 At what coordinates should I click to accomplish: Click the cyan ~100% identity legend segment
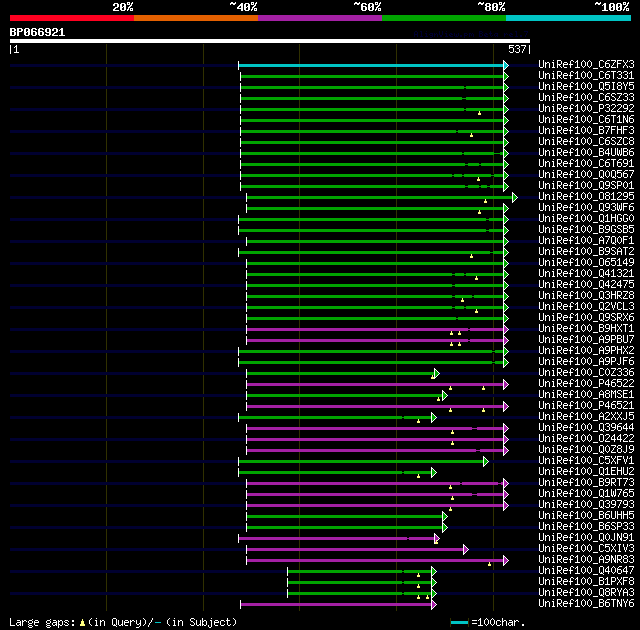[569, 18]
